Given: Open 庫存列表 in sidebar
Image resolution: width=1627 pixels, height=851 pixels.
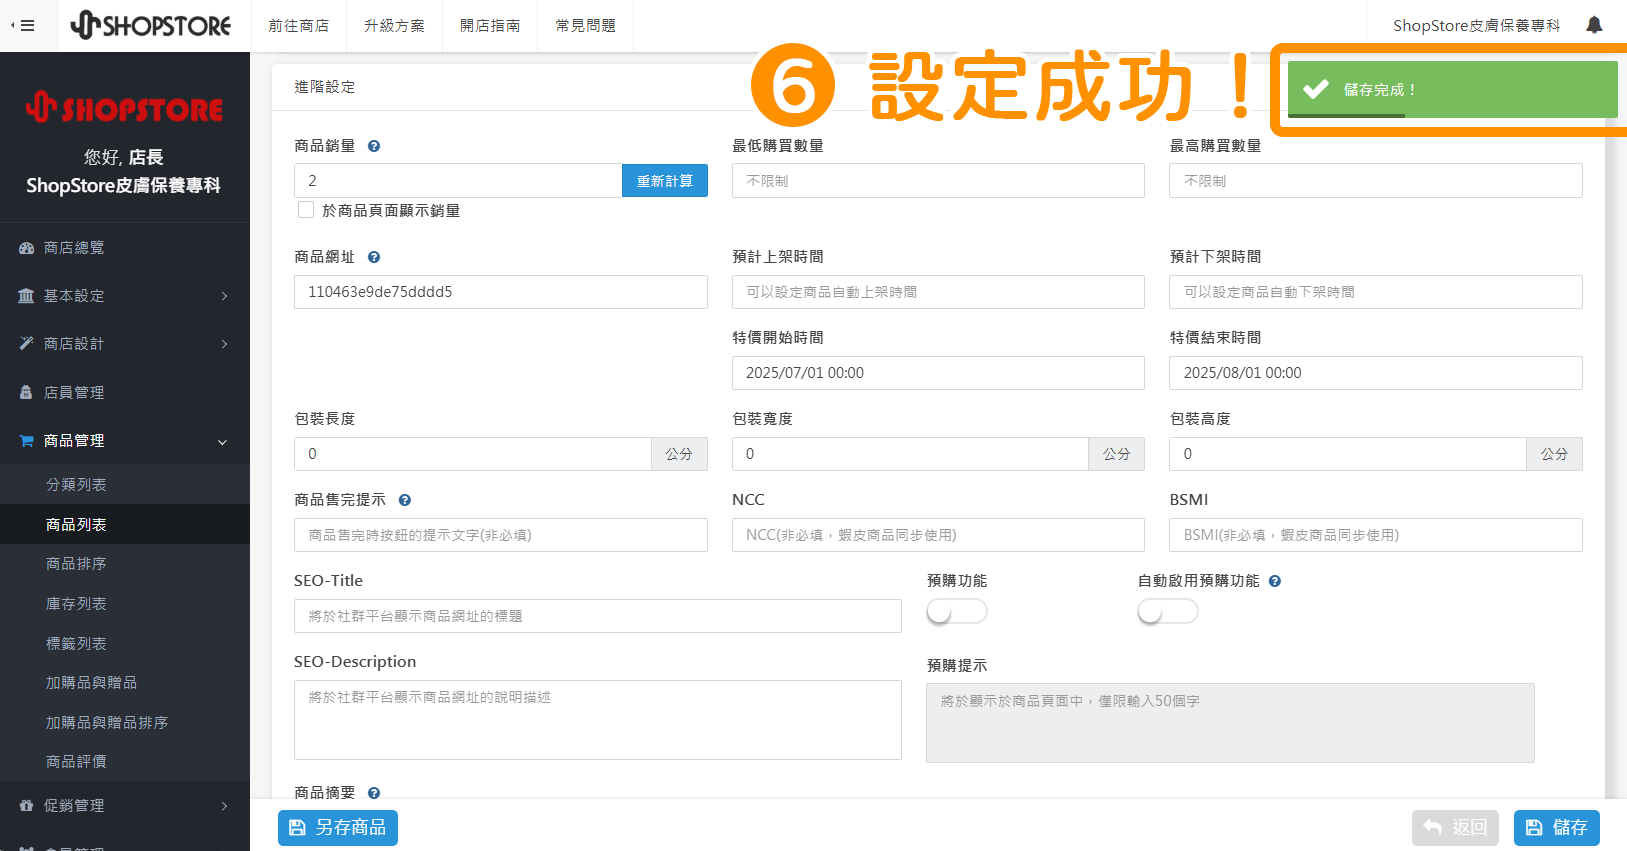Looking at the screenshot, I should click(x=125, y=604).
